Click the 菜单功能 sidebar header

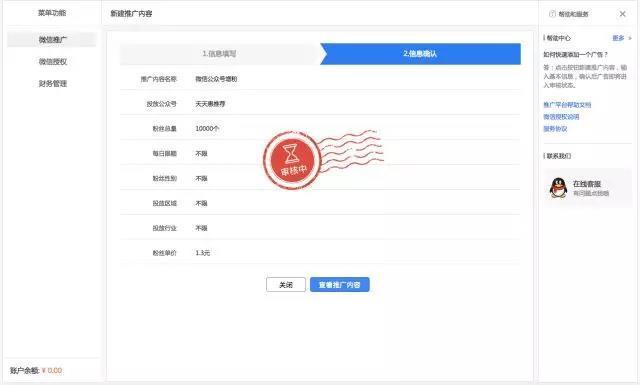coord(52,13)
